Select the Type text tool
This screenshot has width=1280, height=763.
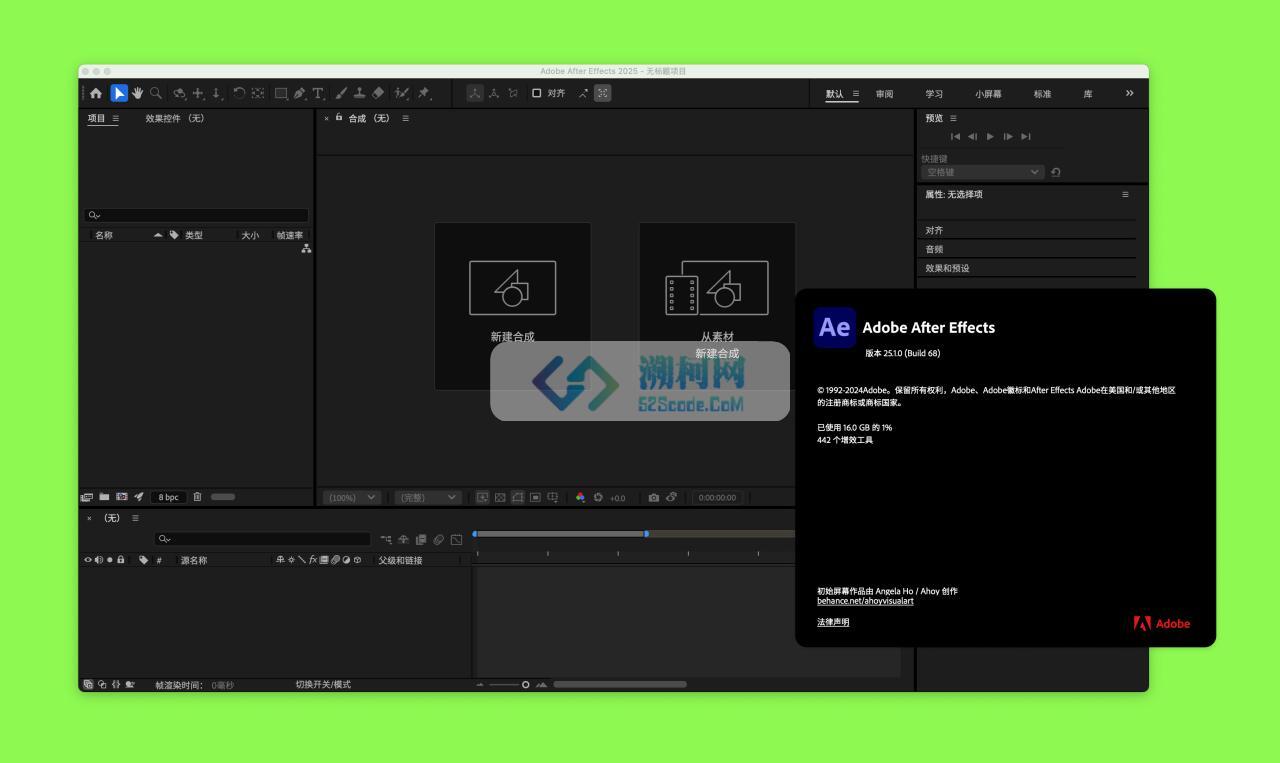(x=318, y=93)
